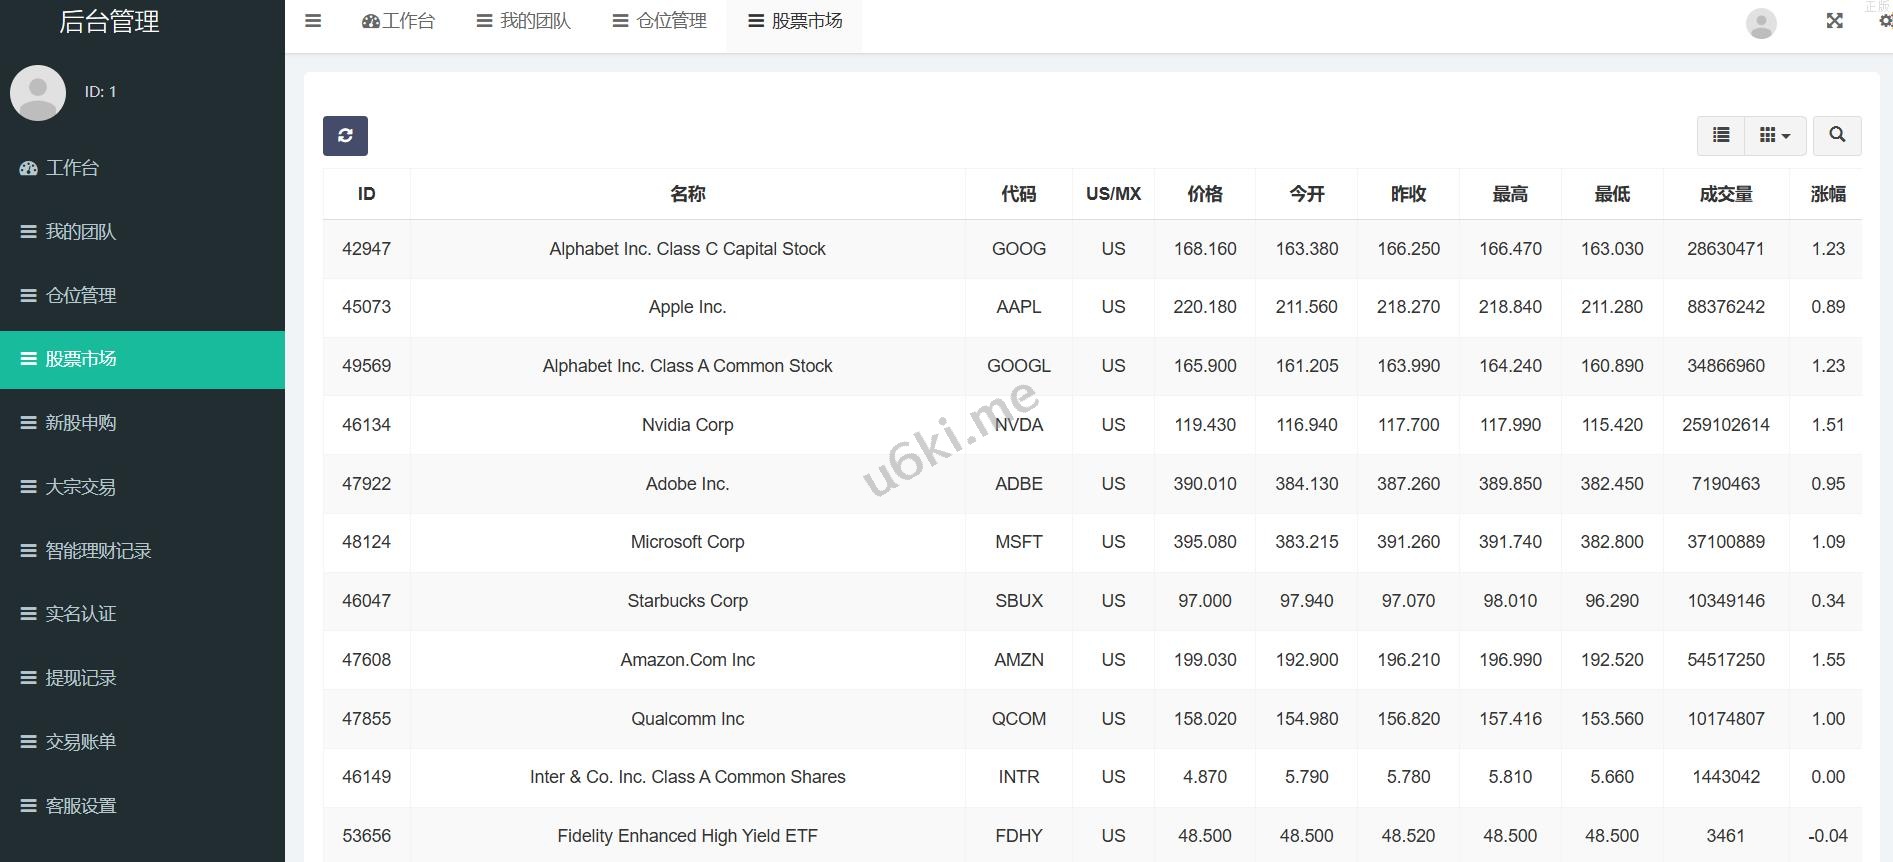Switch to the 我的团队 tab

[x=523, y=21]
